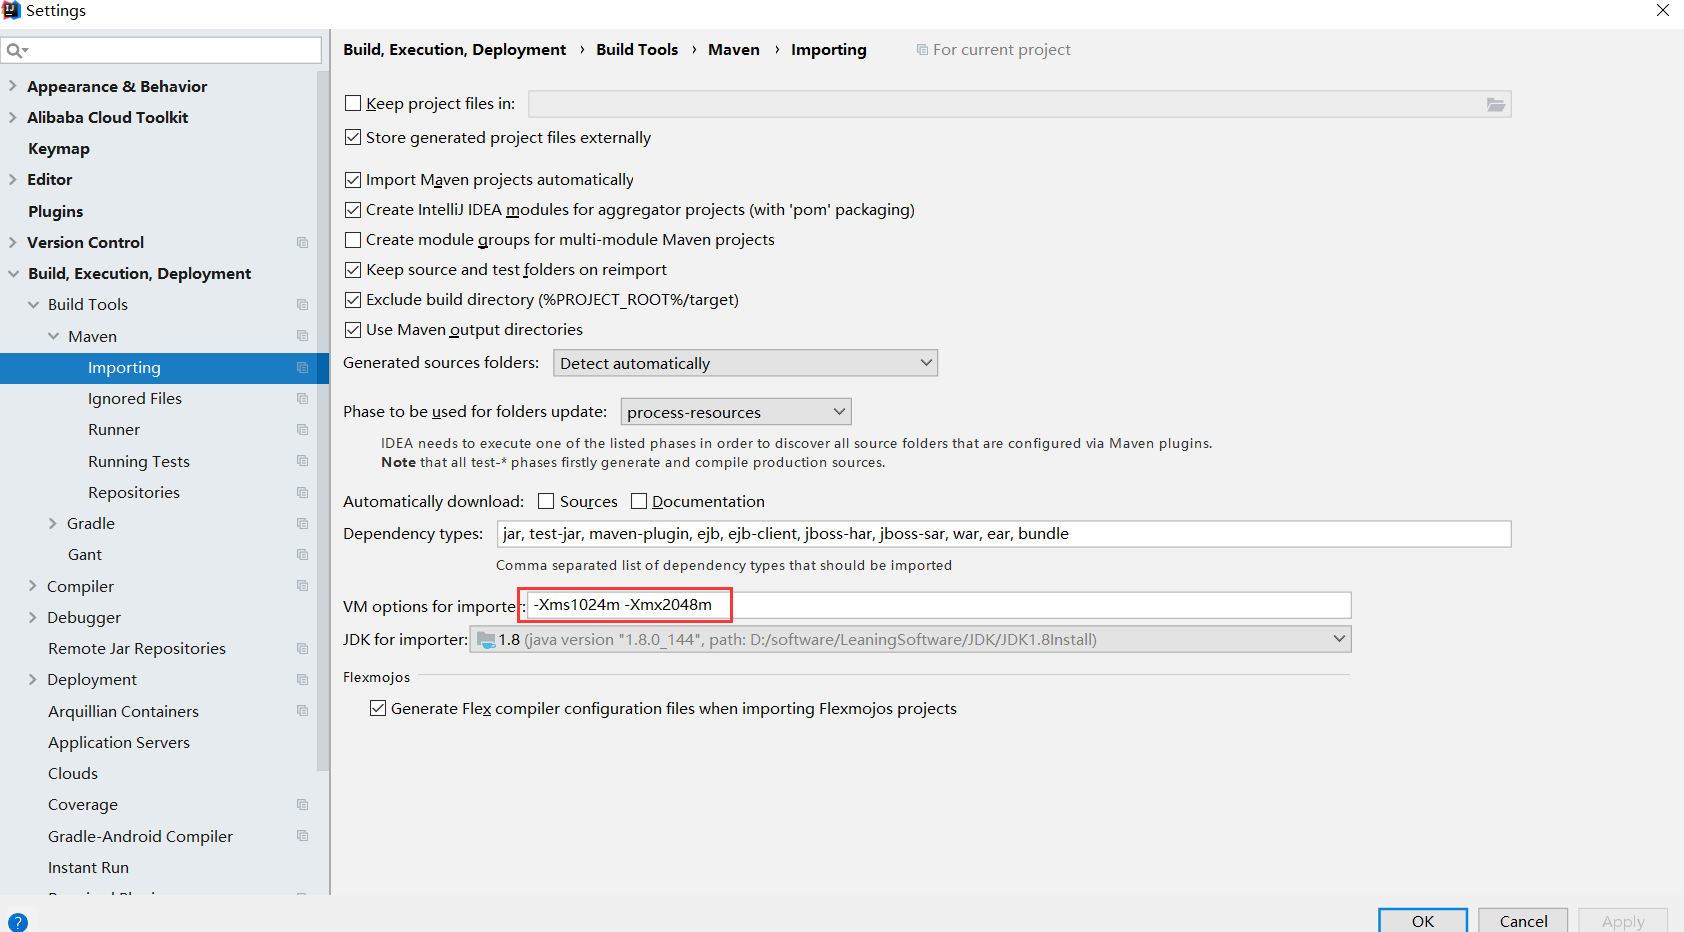Open the folder browser for project files path
Screen dimensions: 1684x932
pyautogui.click(x=1496, y=104)
